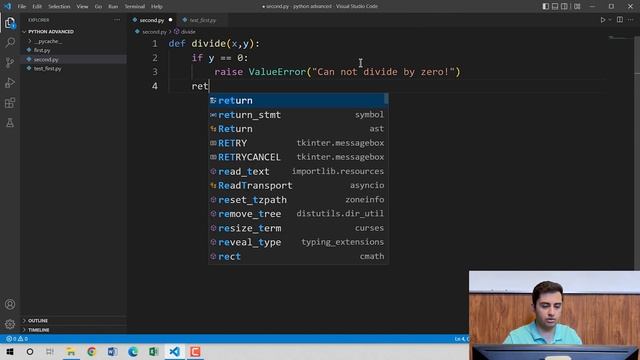Select the rect cmath suggestion
The image size is (640, 360).
click(x=298, y=256)
